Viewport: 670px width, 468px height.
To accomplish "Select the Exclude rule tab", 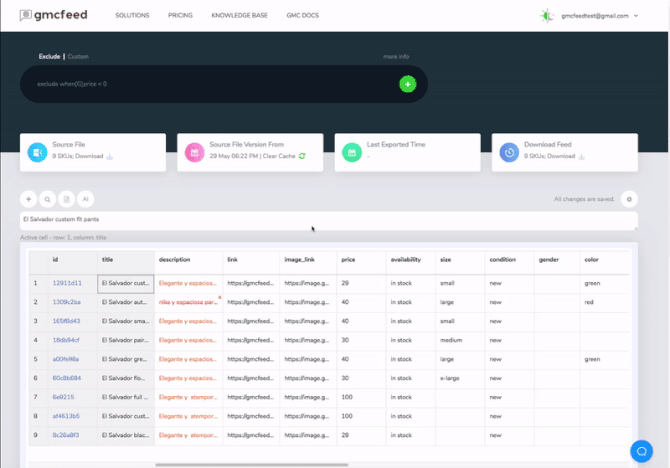I will pyautogui.click(x=49, y=57).
